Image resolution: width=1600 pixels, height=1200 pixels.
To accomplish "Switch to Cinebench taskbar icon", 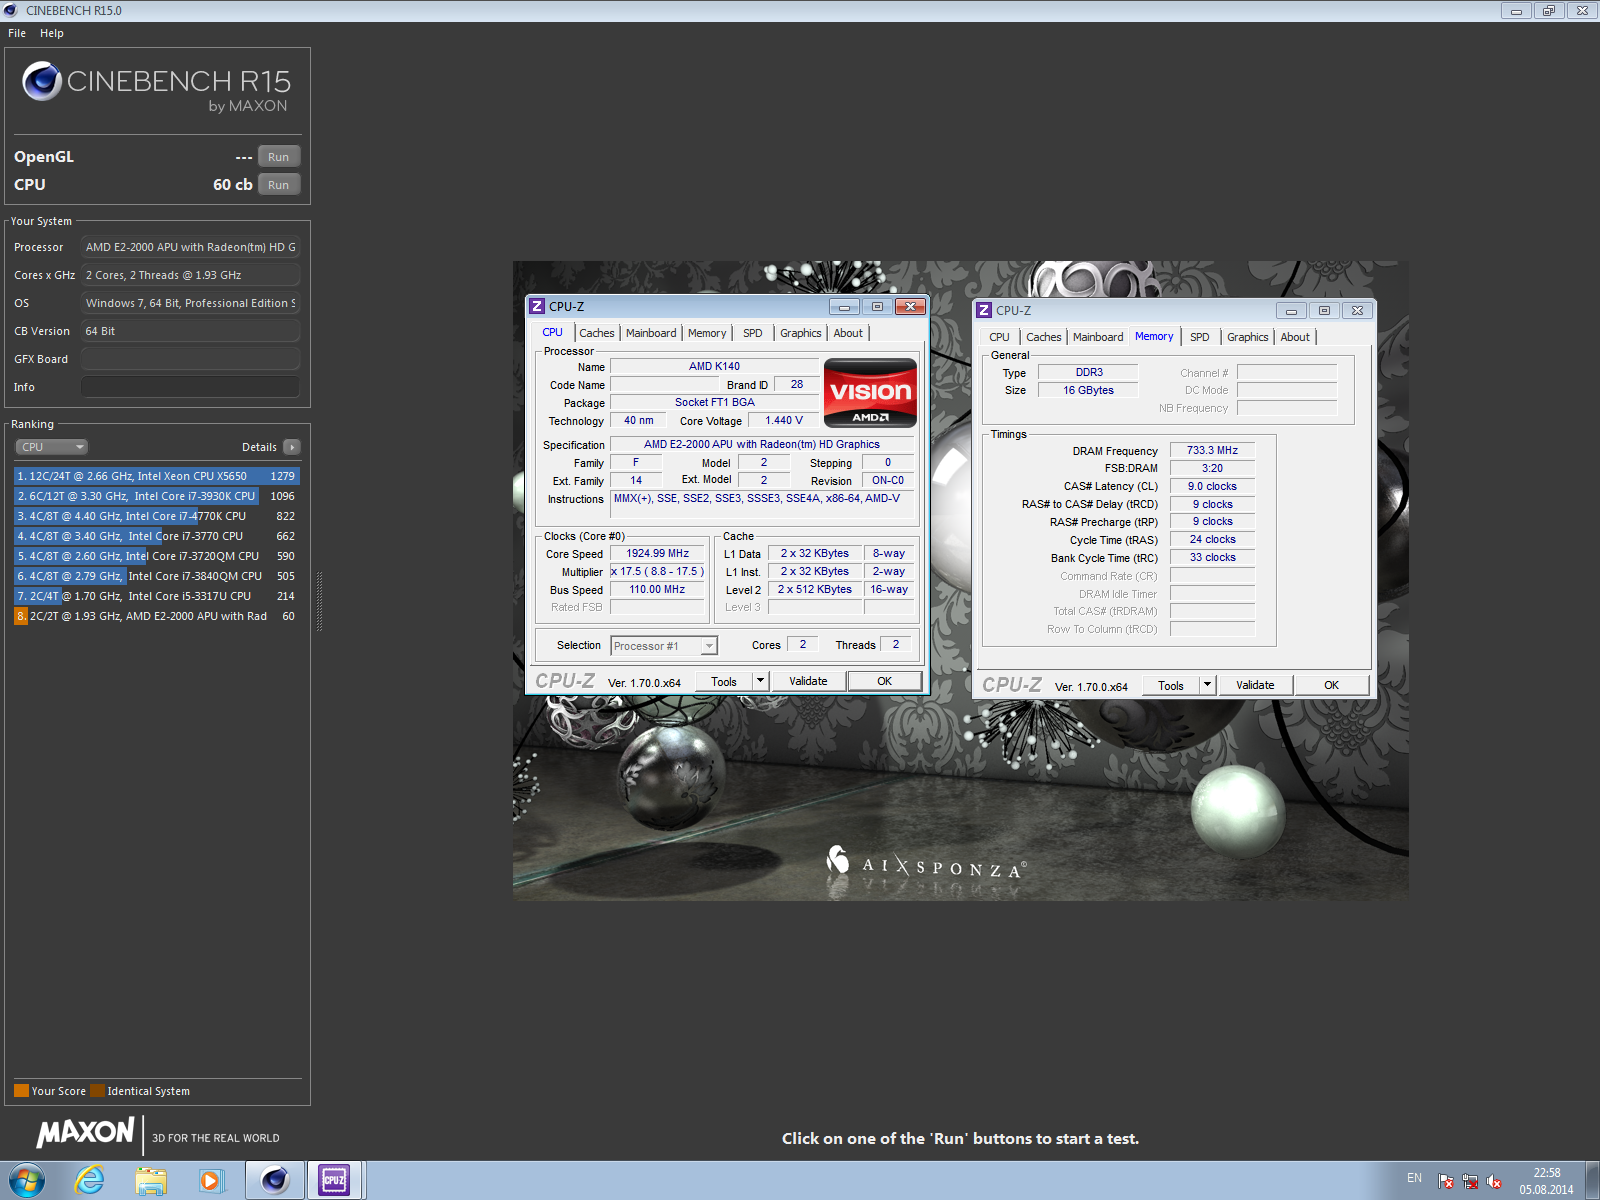I will [274, 1181].
